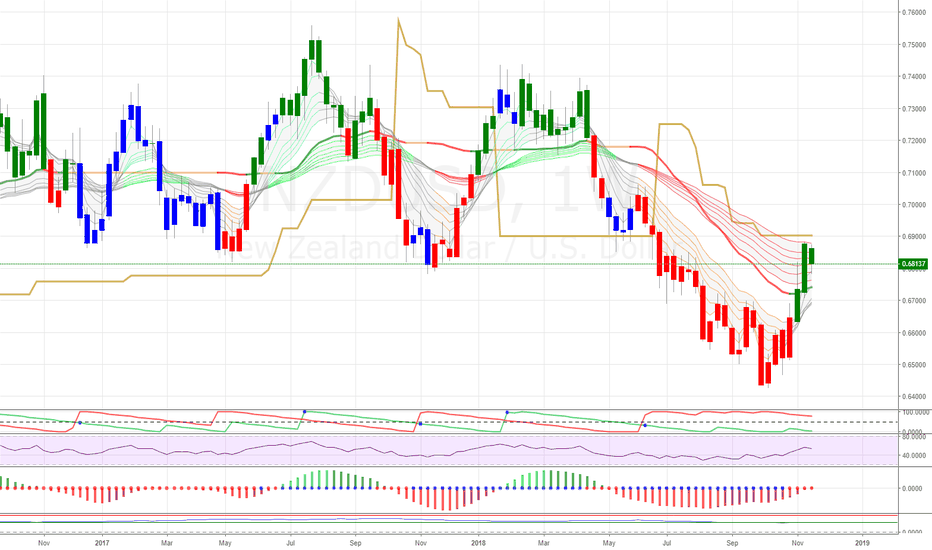Click the green 0.68137 current price label
The height and width of the screenshot is (550, 932).
click(x=914, y=263)
